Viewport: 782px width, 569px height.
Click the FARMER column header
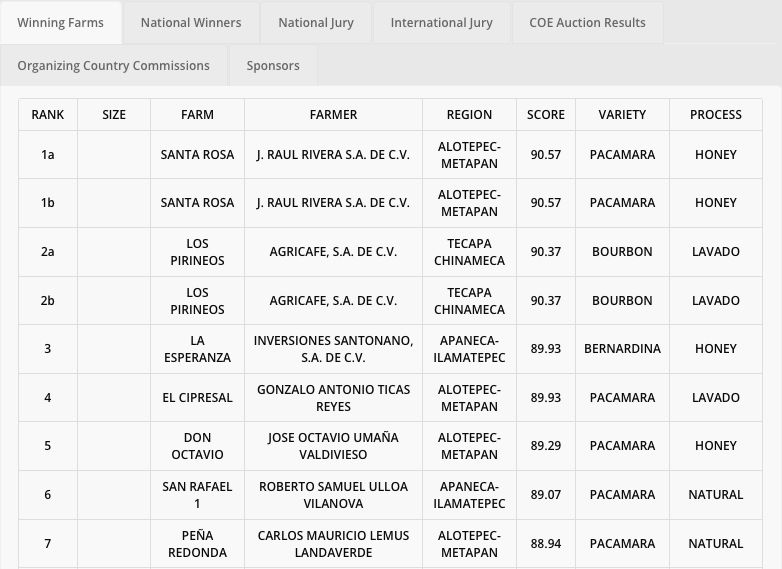click(334, 115)
